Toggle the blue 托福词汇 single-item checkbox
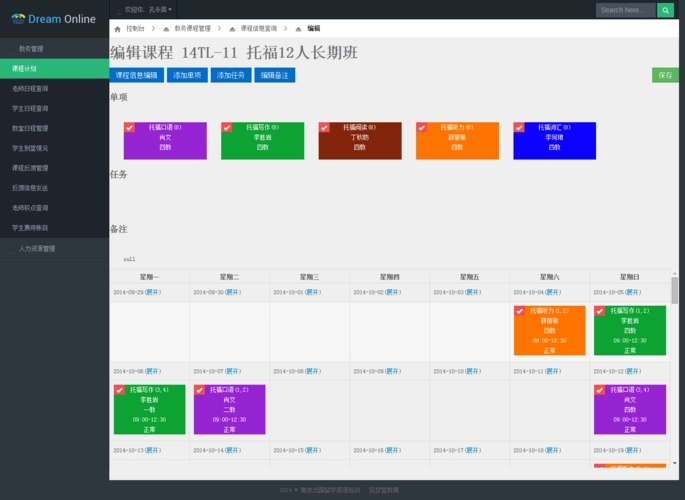Viewport: 685px width, 500px height. (x=519, y=127)
